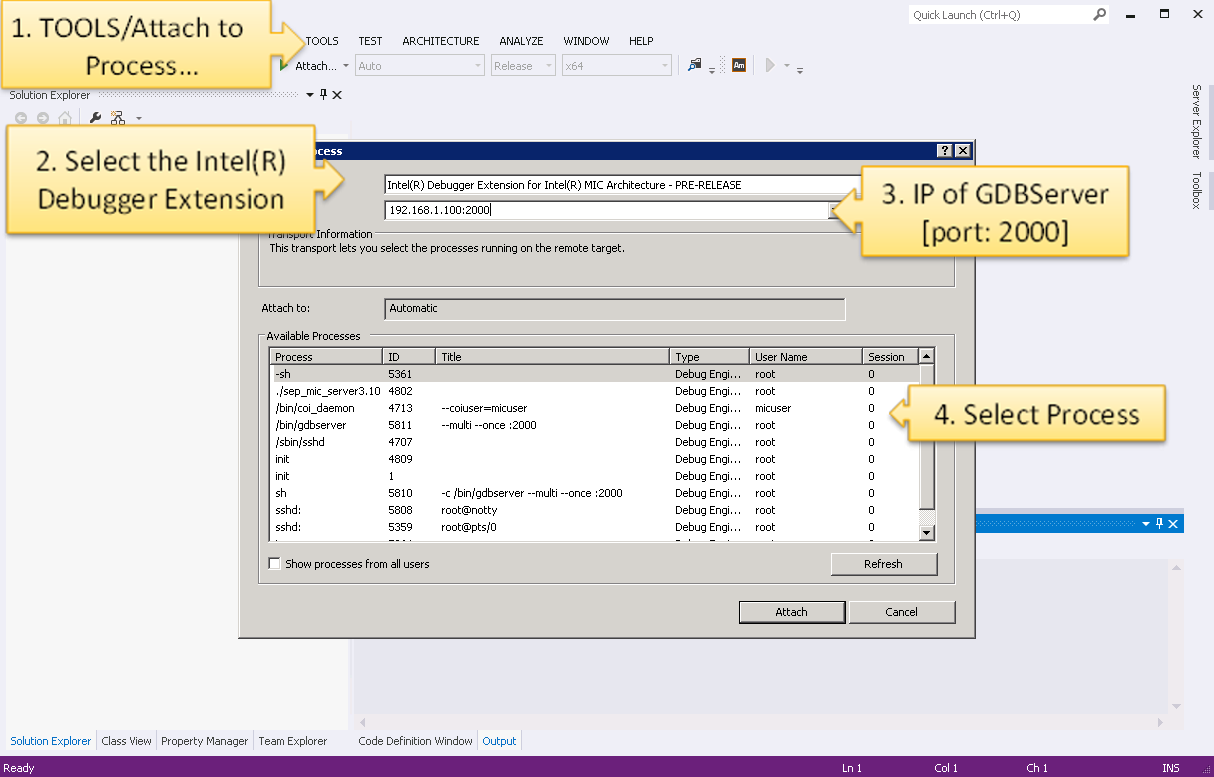Click the Properties wrench icon in Solution Explorer
This screenshot has height=777, width=1214.
[96, 118]
